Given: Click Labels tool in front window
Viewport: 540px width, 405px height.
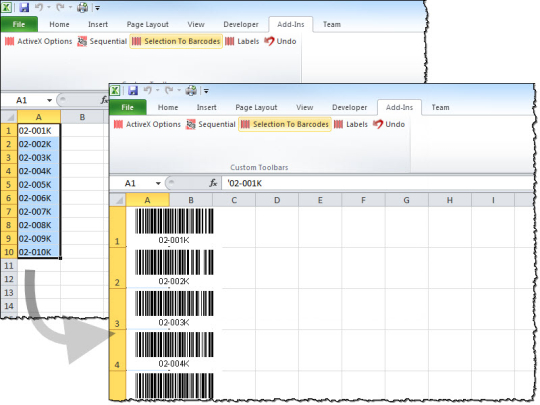Looking at the screenshot, I should coord(351,124).
